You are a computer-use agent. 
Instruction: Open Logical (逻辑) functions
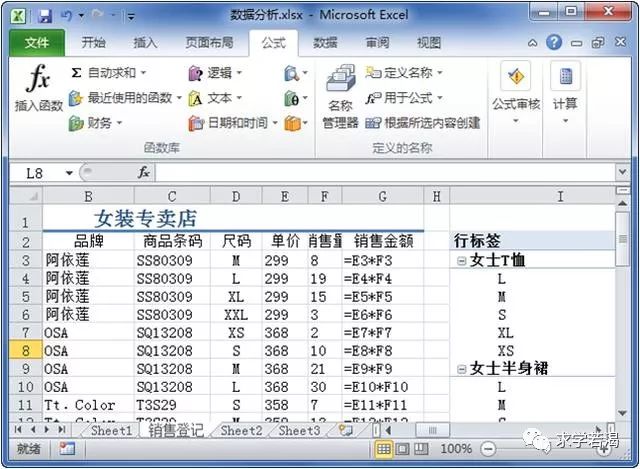point(215,73)
